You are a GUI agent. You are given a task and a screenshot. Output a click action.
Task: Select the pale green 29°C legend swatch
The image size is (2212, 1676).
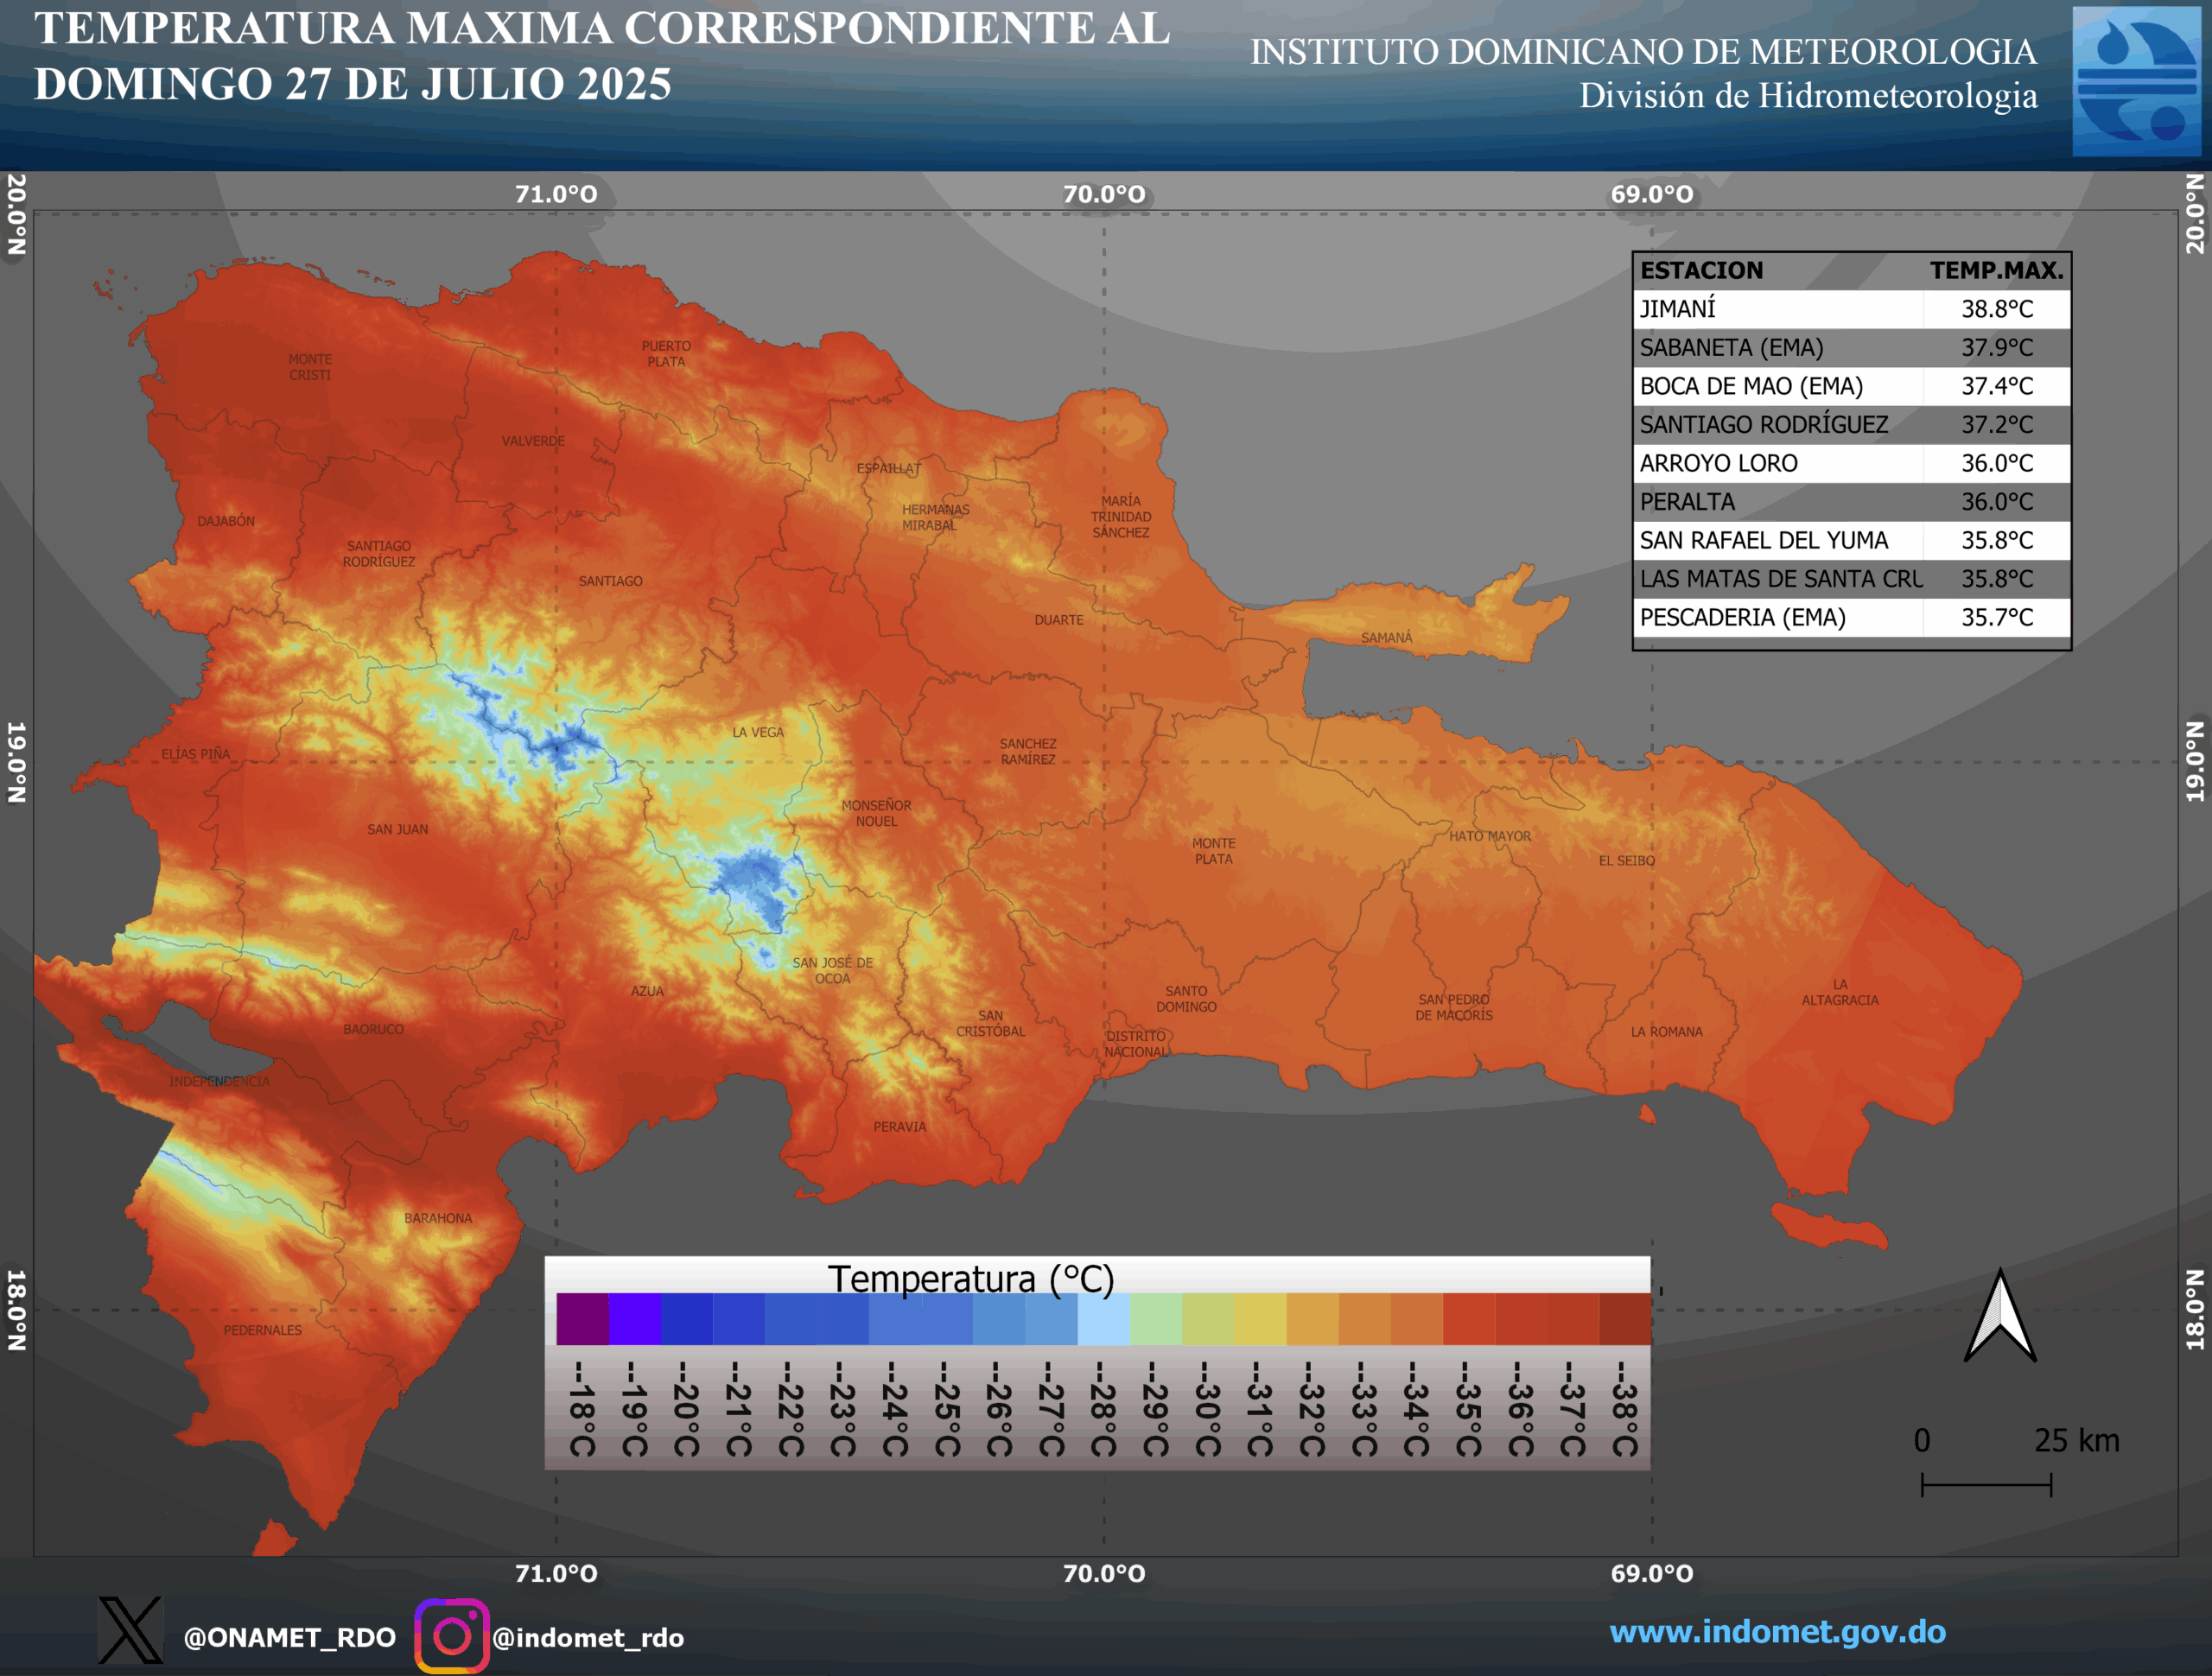pyautogui.click(x=1156, y=1319)
